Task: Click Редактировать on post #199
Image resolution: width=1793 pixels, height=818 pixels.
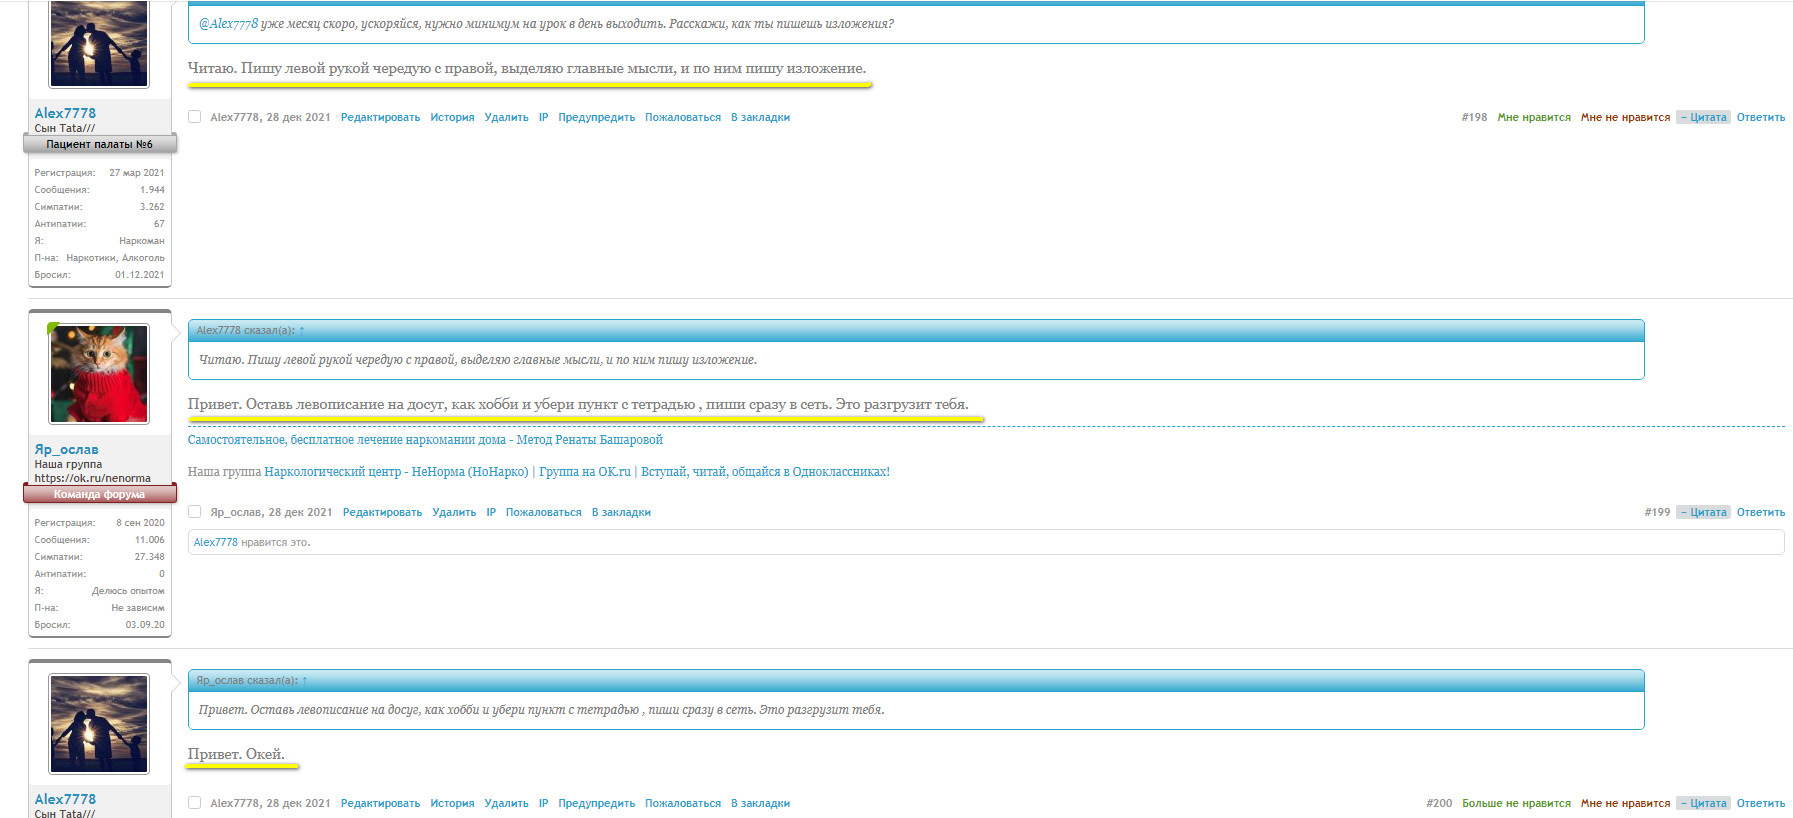Action: [382, 512]
